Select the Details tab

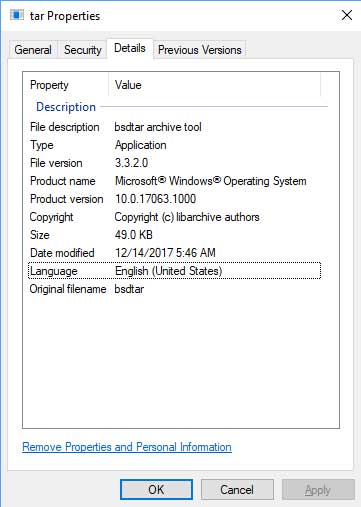[130, 48]
